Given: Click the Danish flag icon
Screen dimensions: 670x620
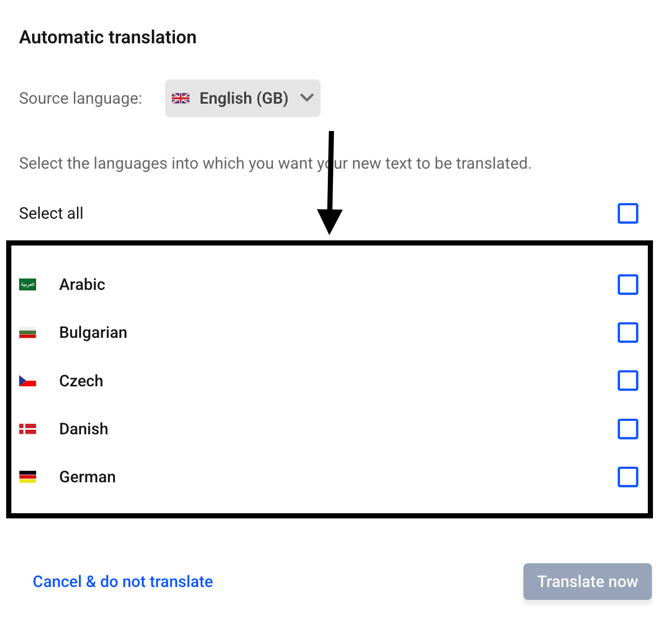Looking at the screenshot, I should pyautogui.click(x=28, y=429).
